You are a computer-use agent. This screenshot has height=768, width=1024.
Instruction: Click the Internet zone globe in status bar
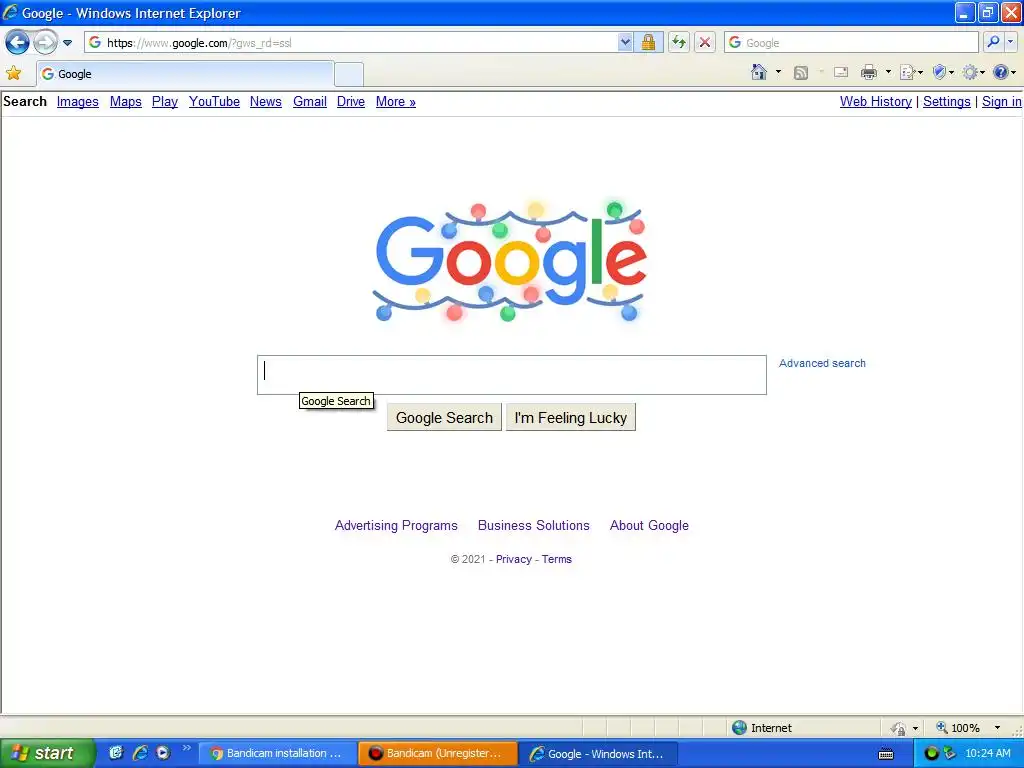point(739,728)
